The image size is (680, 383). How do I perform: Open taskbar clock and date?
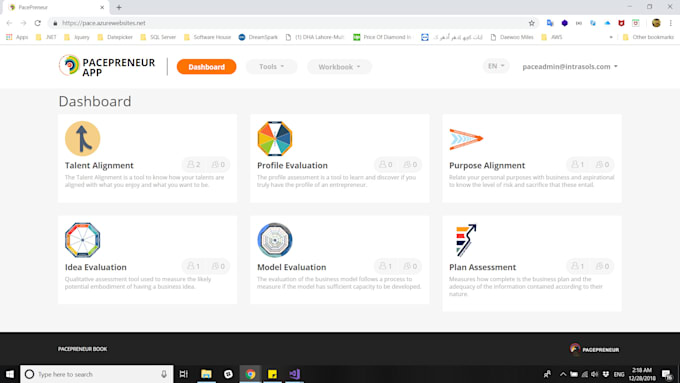pos(642,374)
